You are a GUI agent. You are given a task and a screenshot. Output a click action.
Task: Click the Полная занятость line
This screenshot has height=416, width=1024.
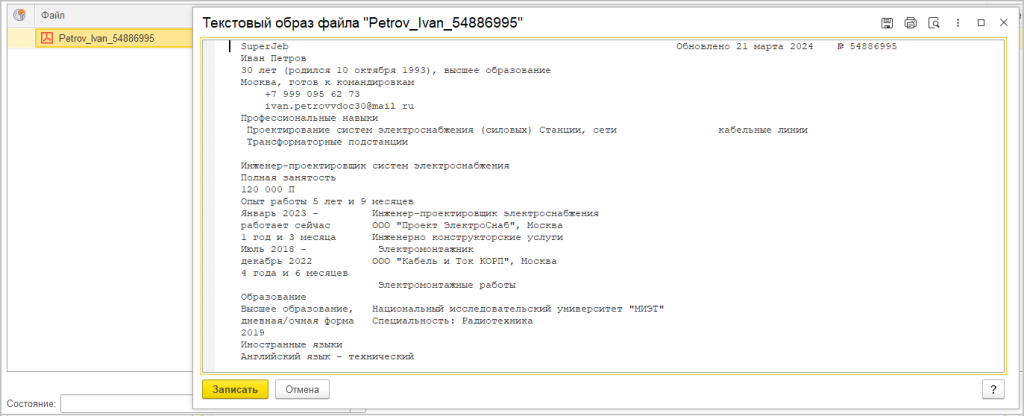pyautogui.click(x=288, y=177)
